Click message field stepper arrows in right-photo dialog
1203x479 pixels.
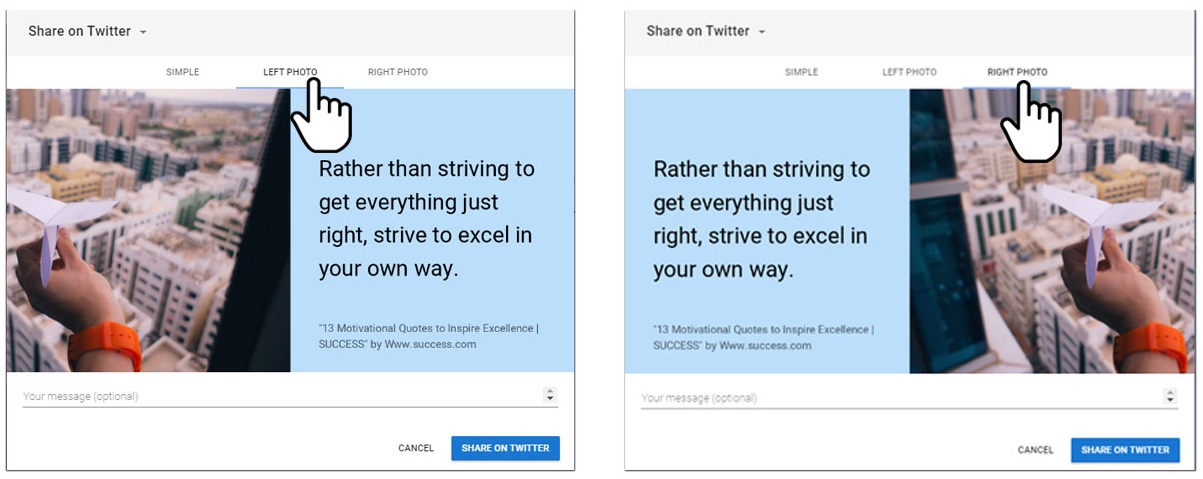coord(1170,396)
